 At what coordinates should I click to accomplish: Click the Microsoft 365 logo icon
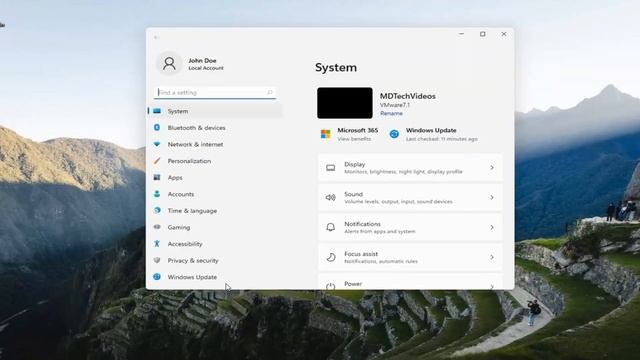tap(326, 134)
